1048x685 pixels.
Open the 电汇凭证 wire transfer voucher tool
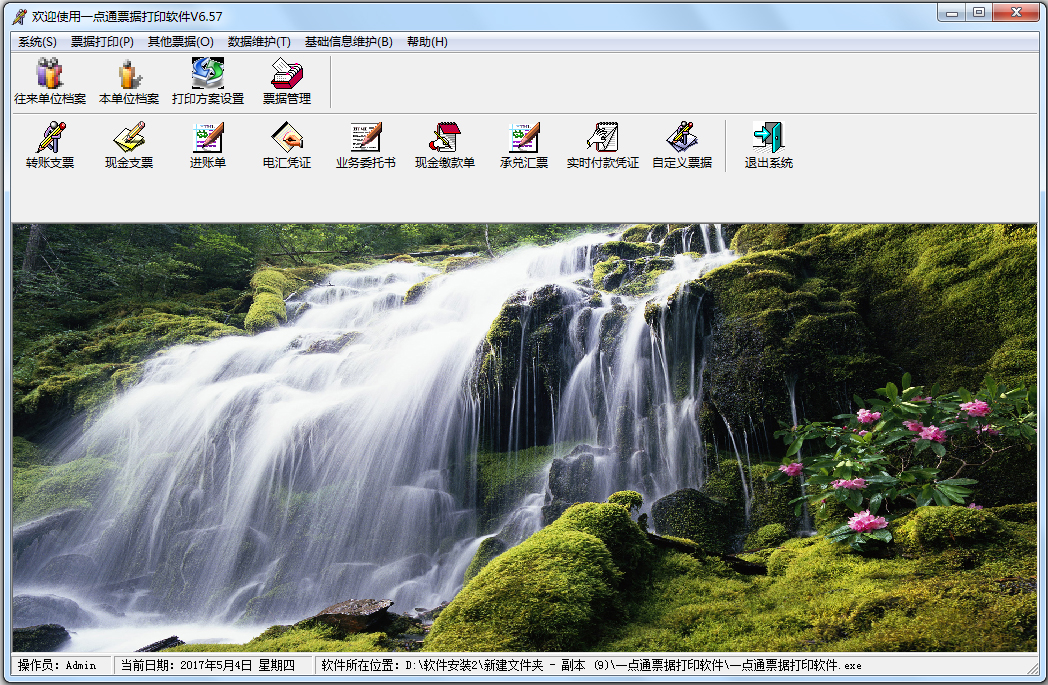pyautogui.click(x=285, y=148)
